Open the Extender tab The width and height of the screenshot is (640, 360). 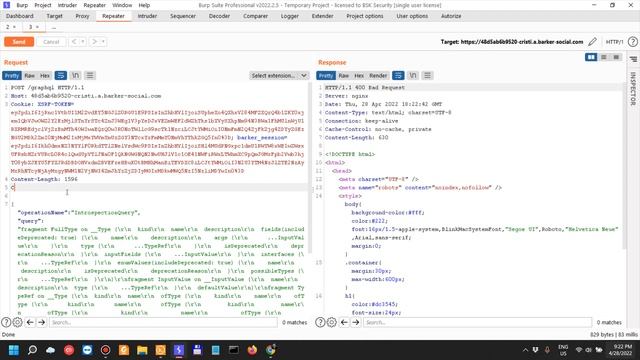322,16
